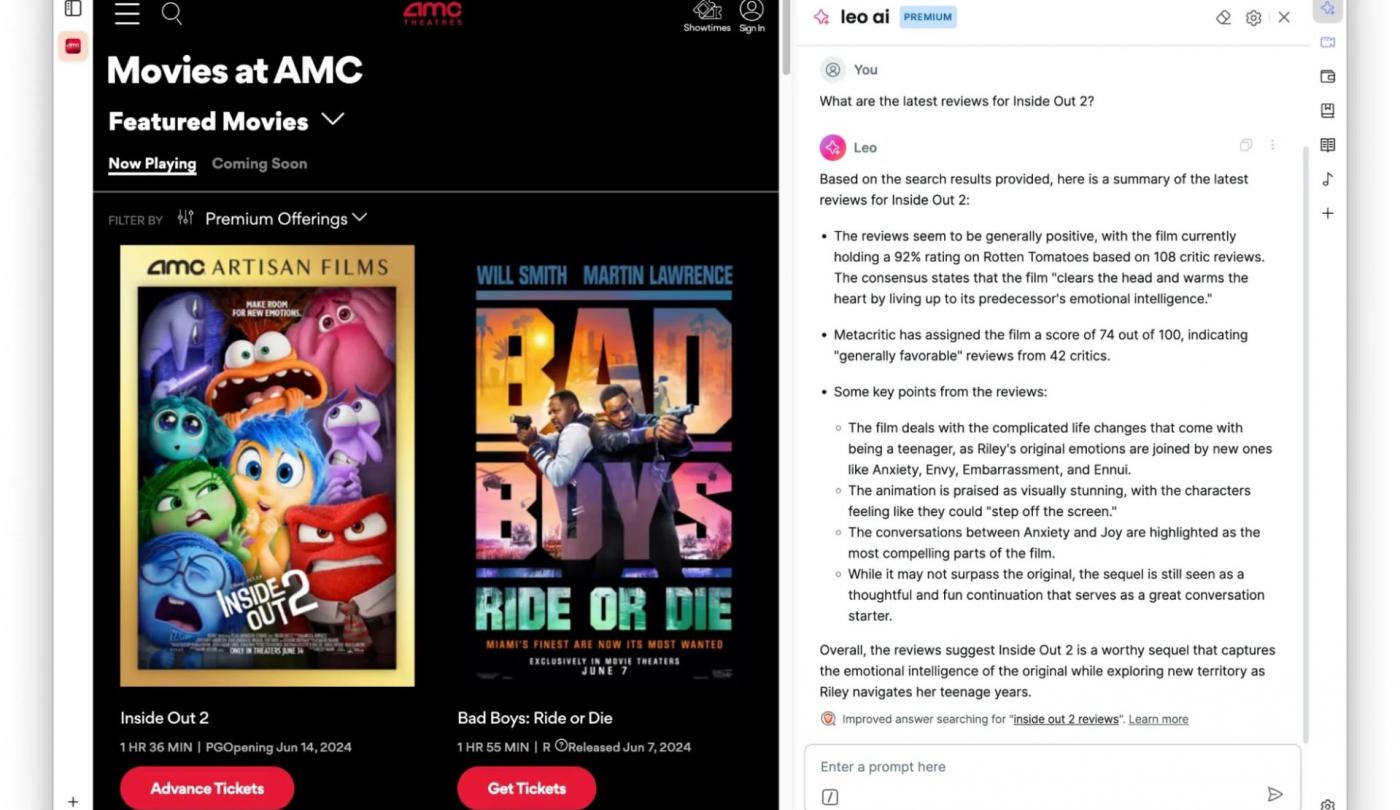Open Leo AI settings gear
The height and width of the screenshot is (810, 1400).
tap(1253, 18)
